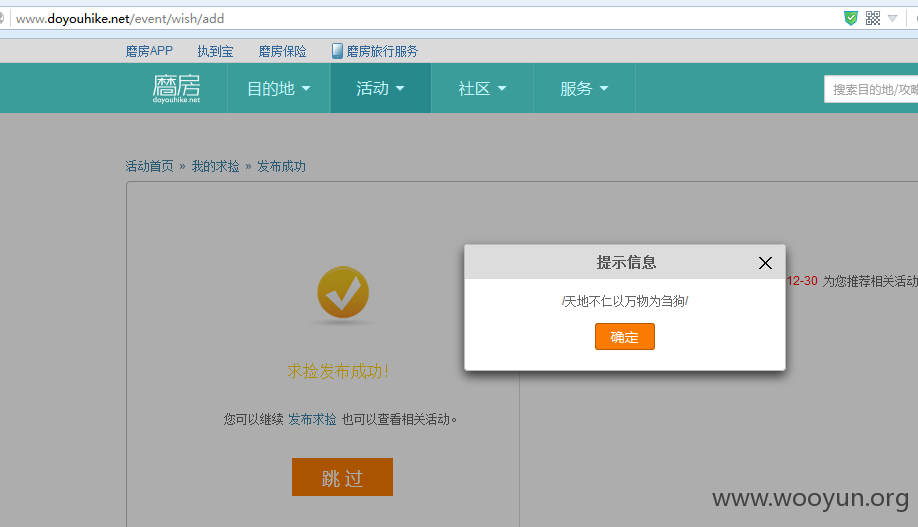Click the browser address bar URL
The height and width of the screenshot is (527, 918).
point(120,19)
